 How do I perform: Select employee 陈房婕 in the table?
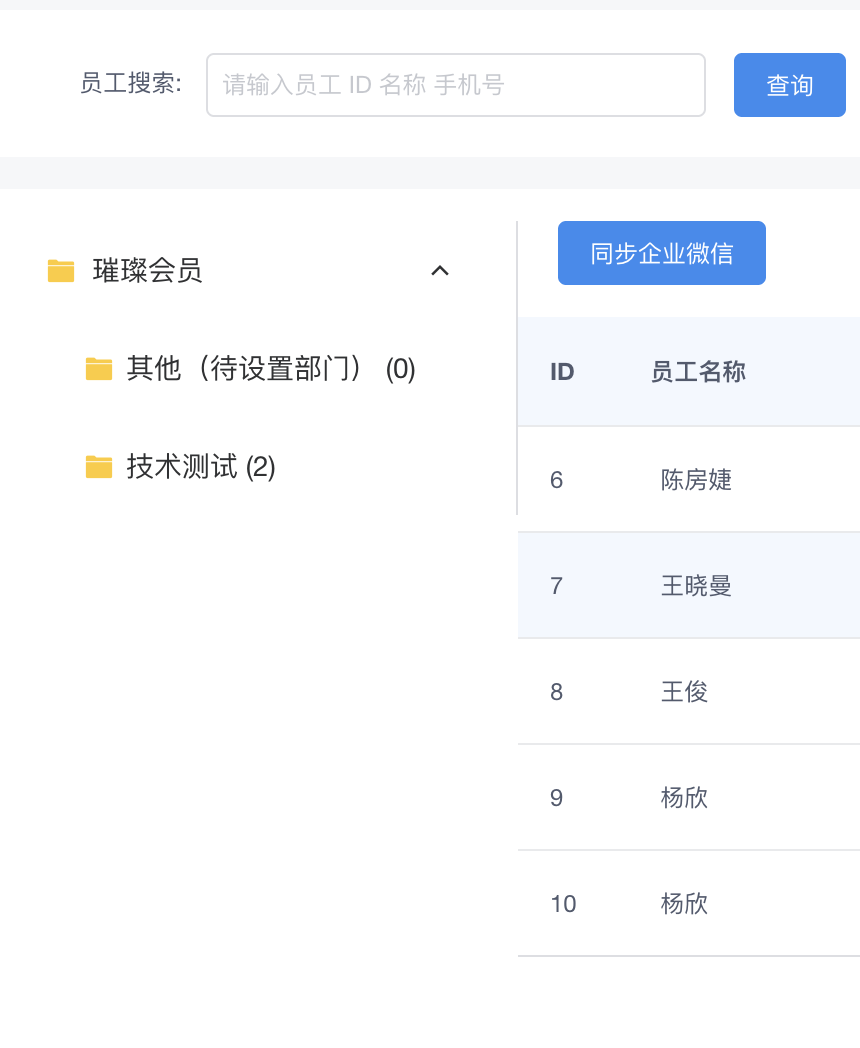coord(696,480)
